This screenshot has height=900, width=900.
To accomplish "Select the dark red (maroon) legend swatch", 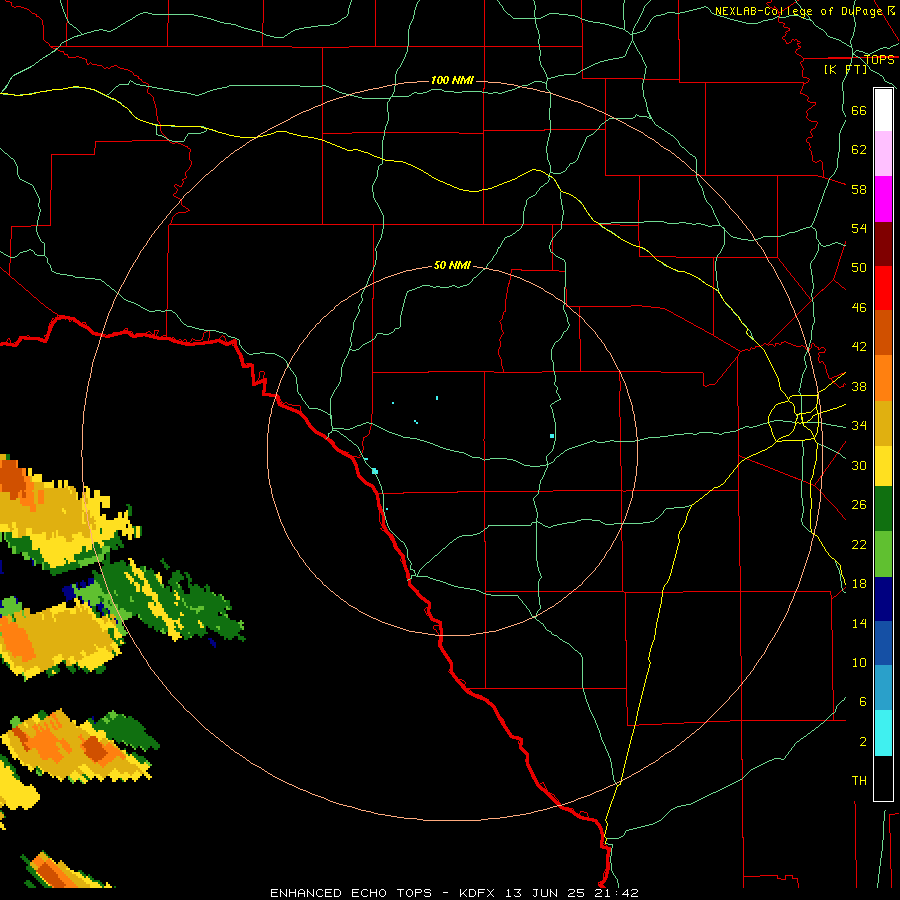I will pos(883,243).
